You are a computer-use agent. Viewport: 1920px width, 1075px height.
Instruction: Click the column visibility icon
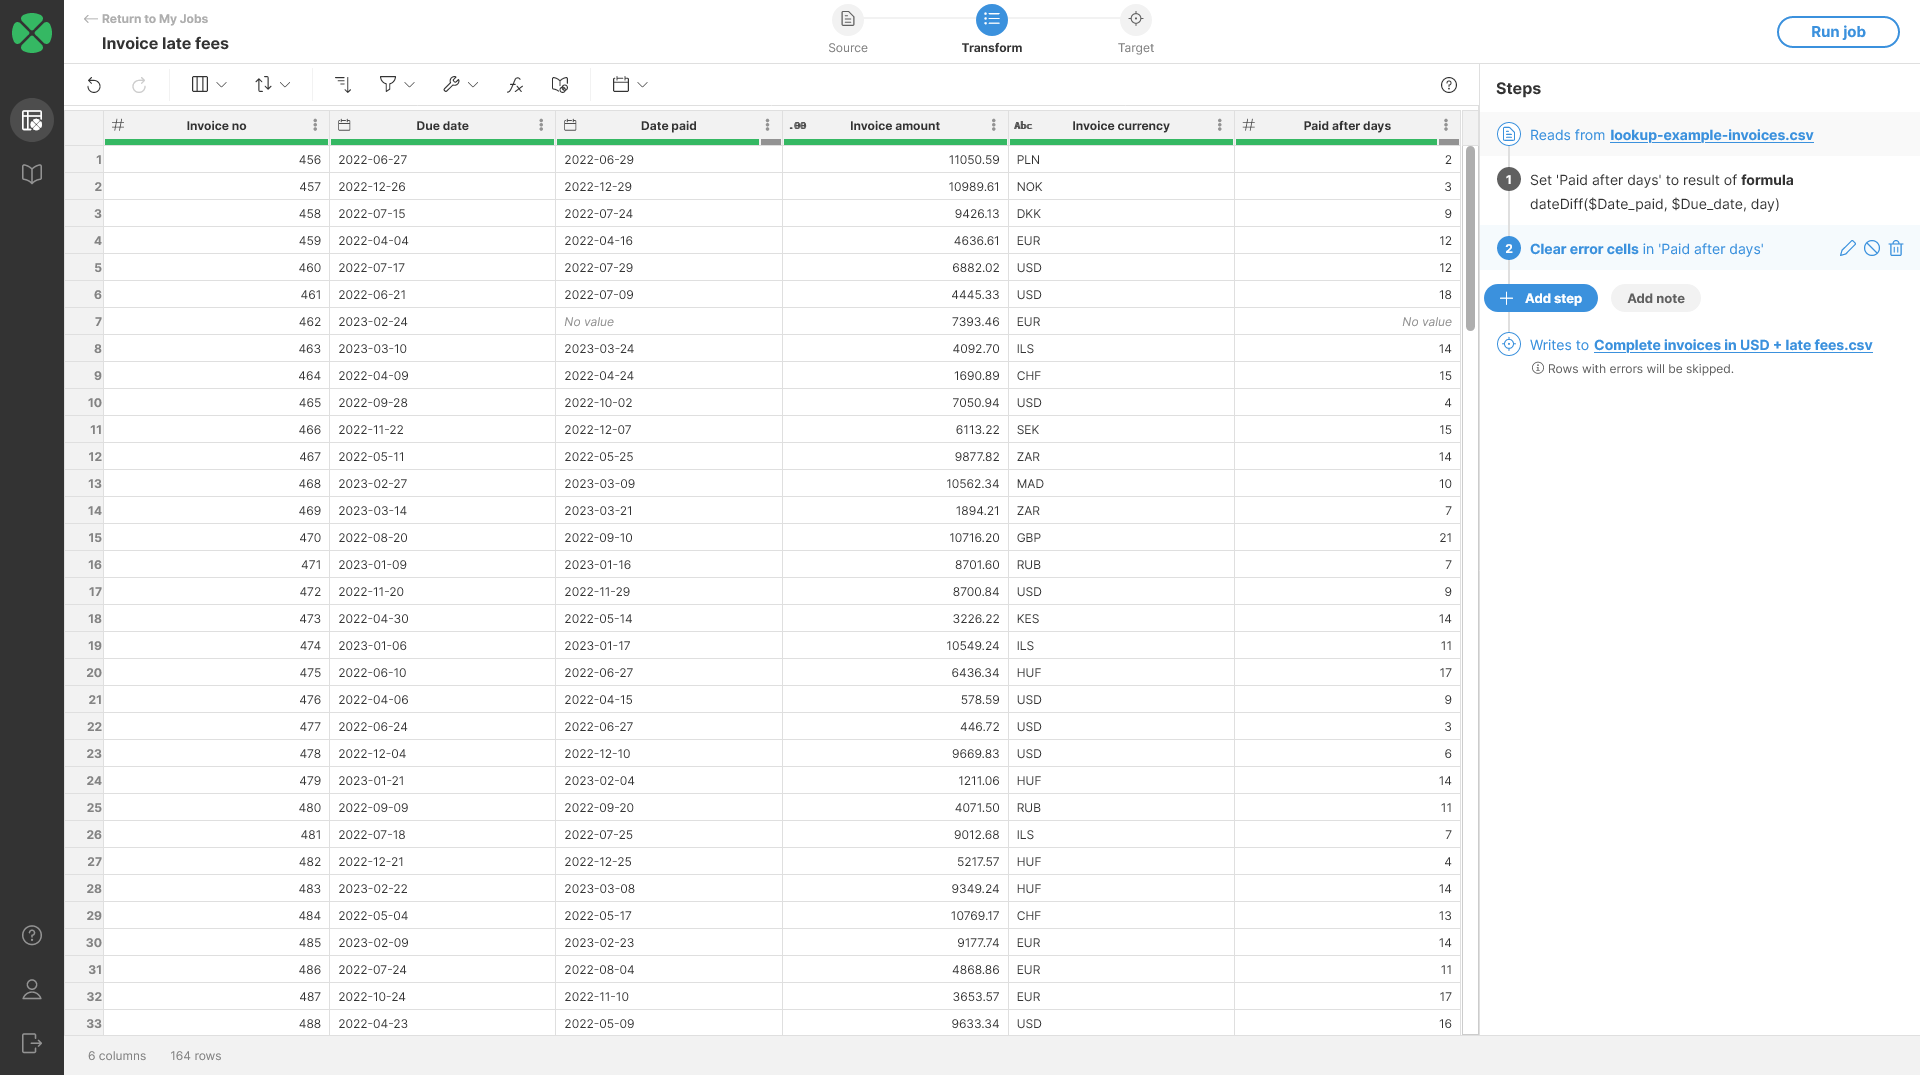click(x=200, y=84)
